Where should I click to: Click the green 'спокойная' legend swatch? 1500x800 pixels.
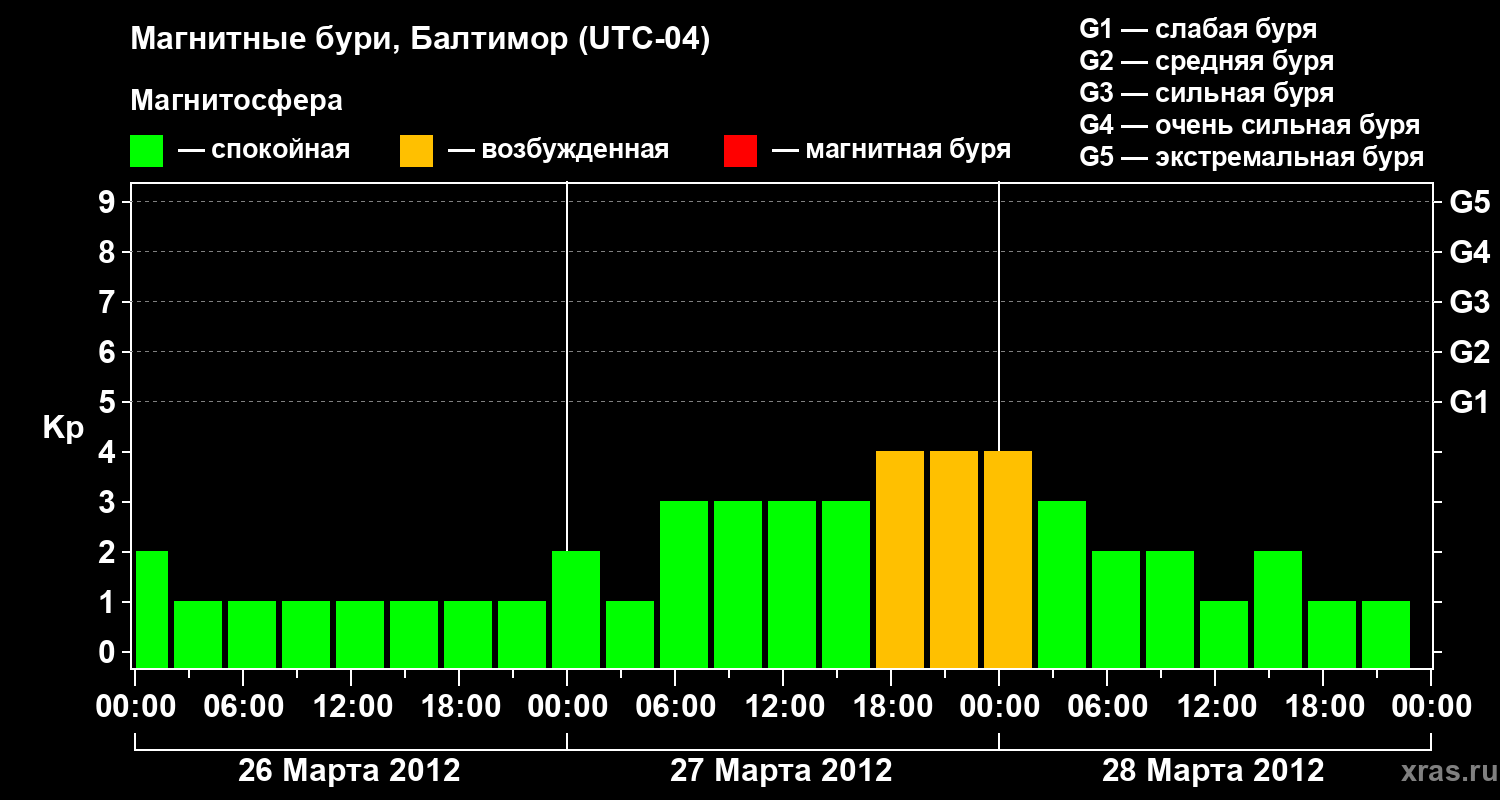click(147, 151)
